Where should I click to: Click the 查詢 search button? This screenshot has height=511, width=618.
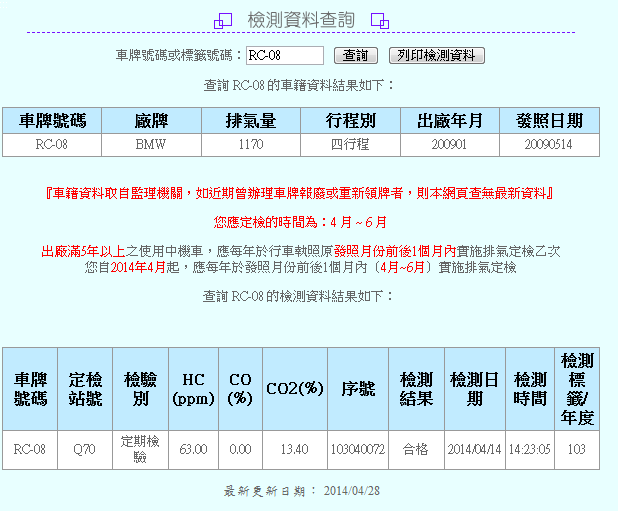click(356, 56)
